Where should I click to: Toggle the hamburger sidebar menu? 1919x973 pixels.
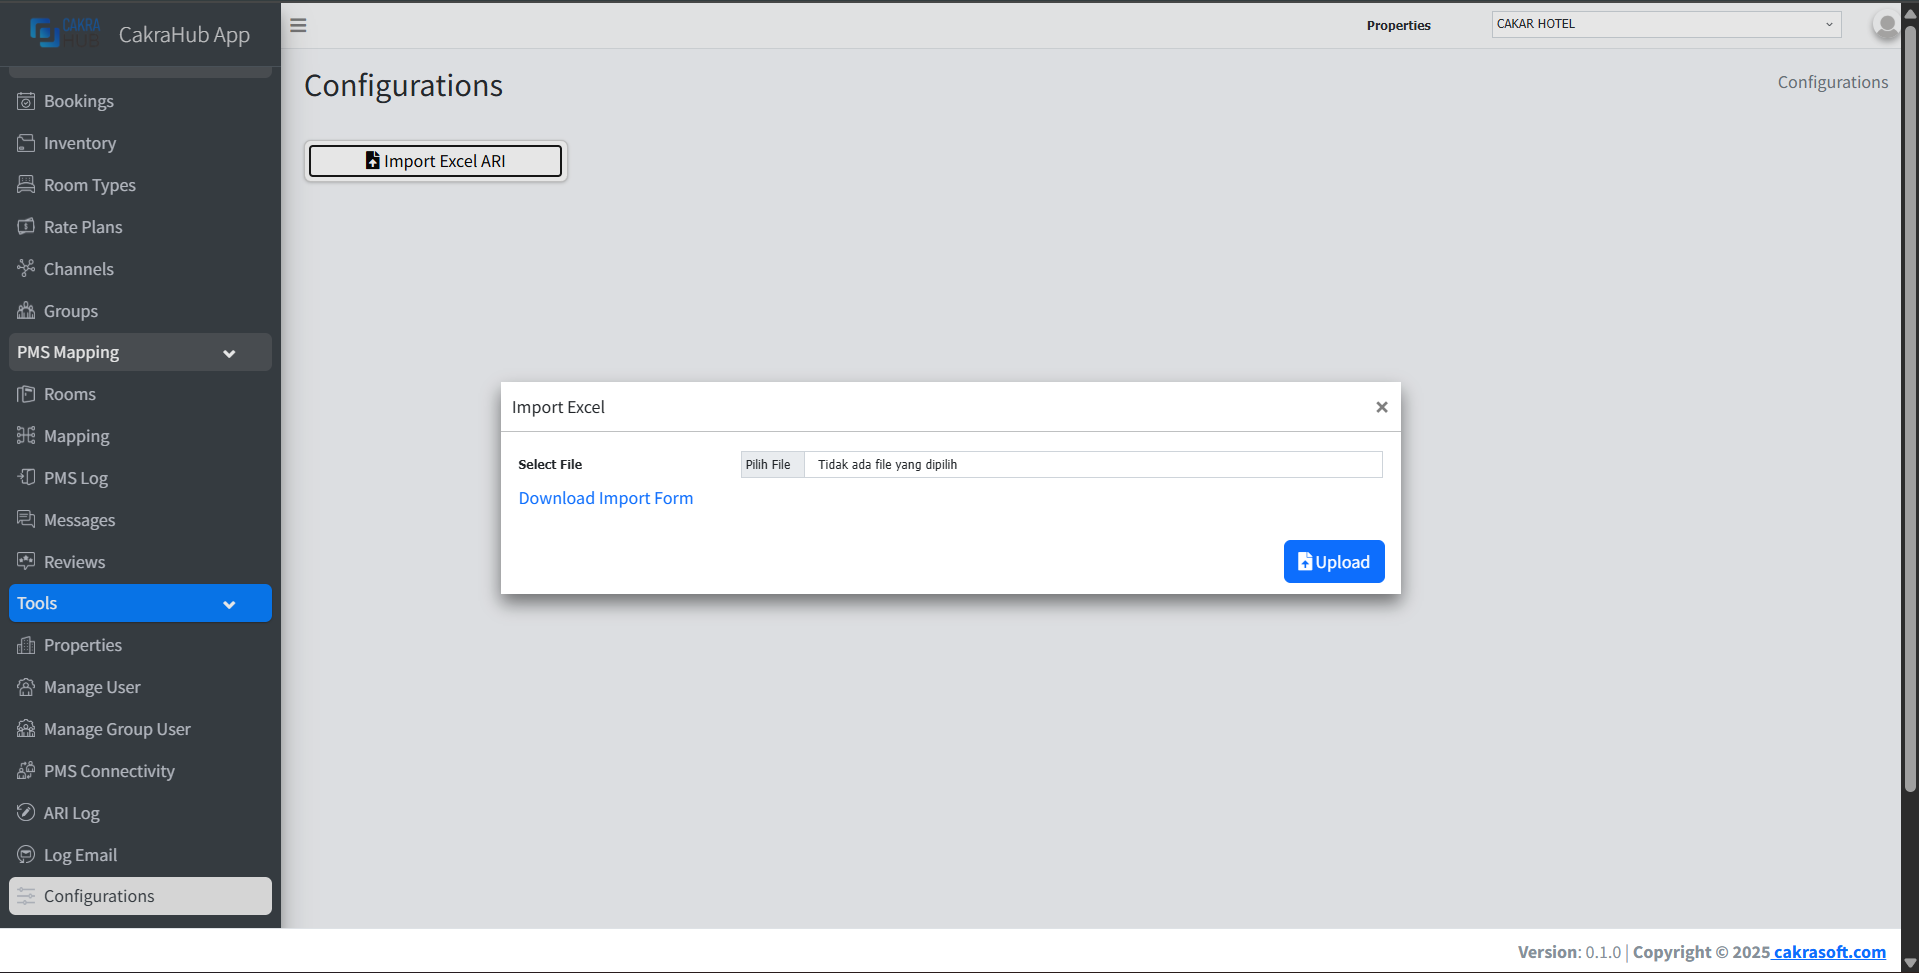point(298,25)
